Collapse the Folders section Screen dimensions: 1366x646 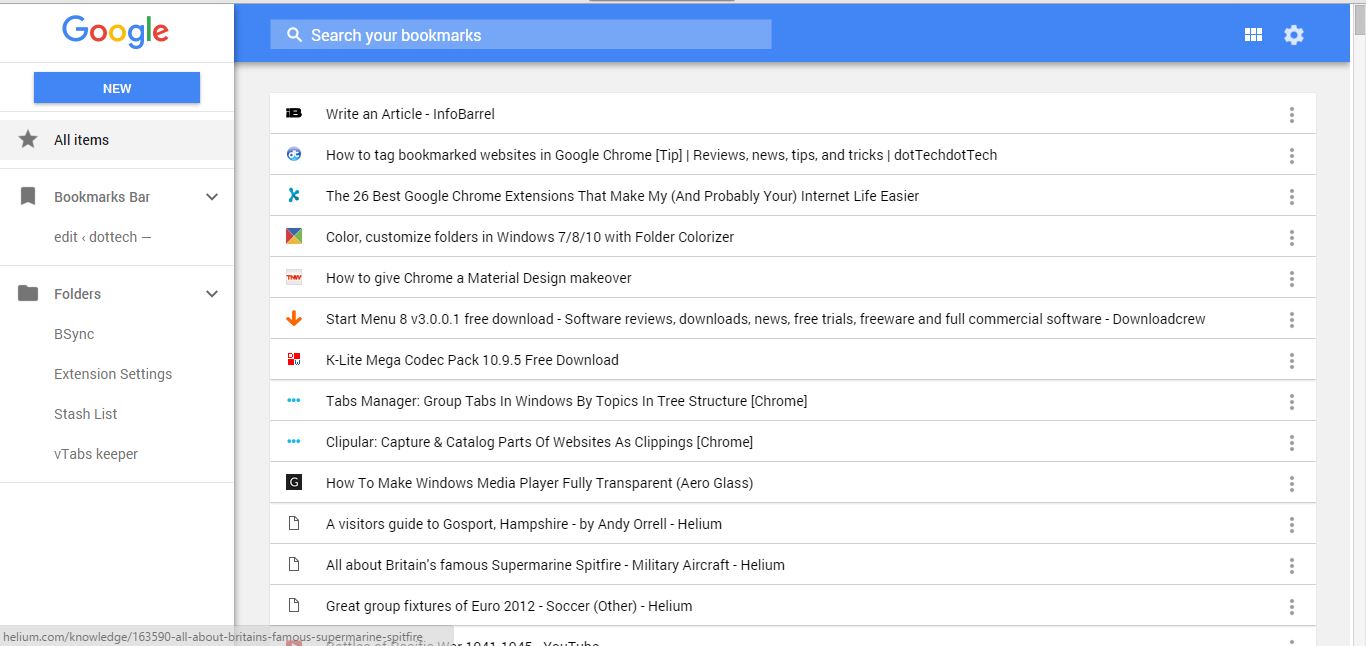(x=211, y=293)
